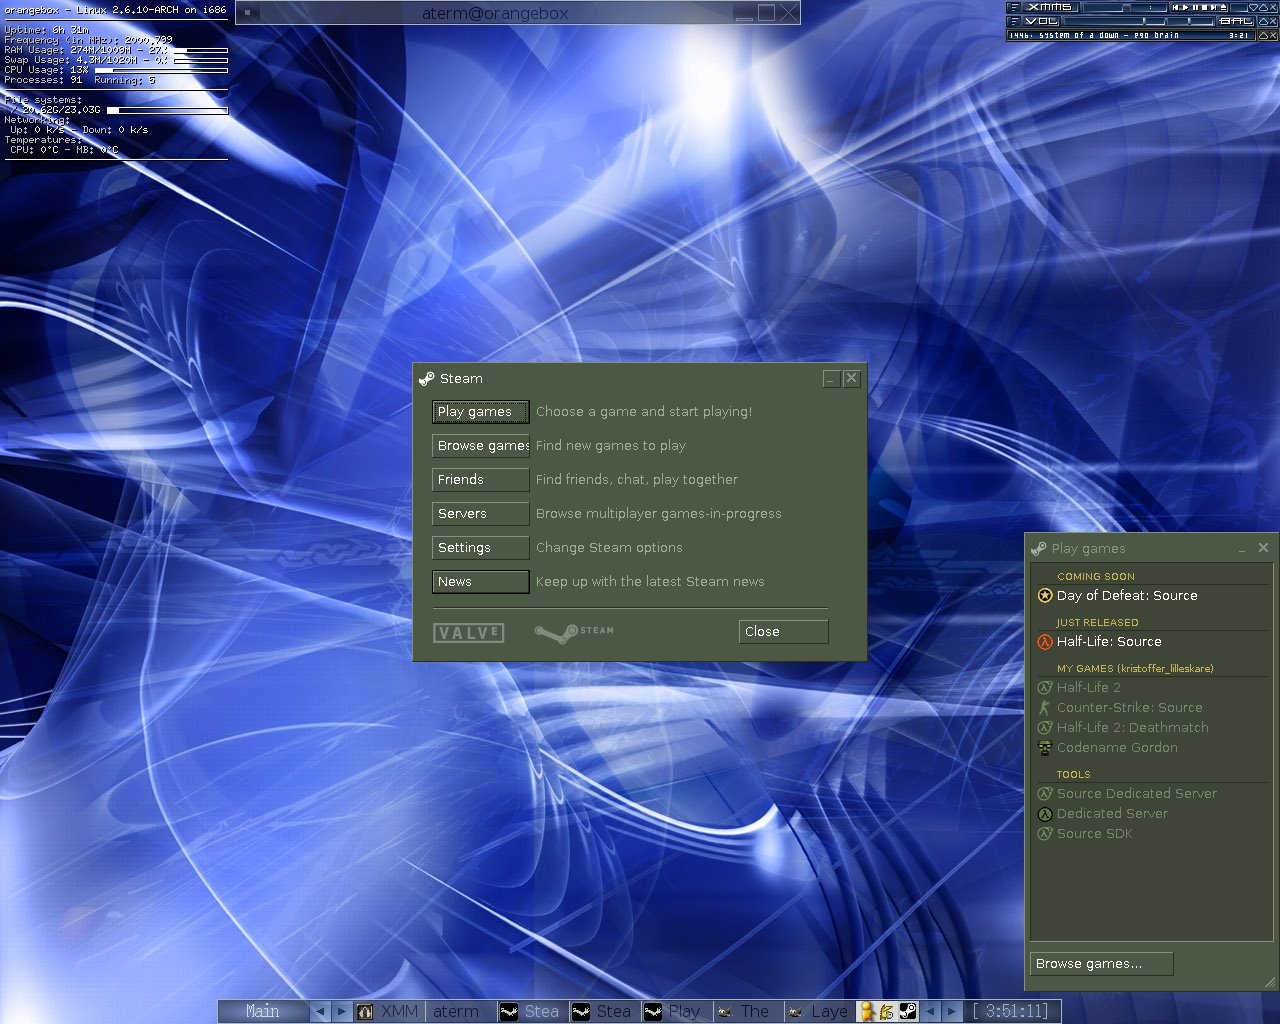The width and height of the screenshot is (1280, 1024).
Task: Click the down-triangle button on XMMS top row
Action: coord(1254,7)
